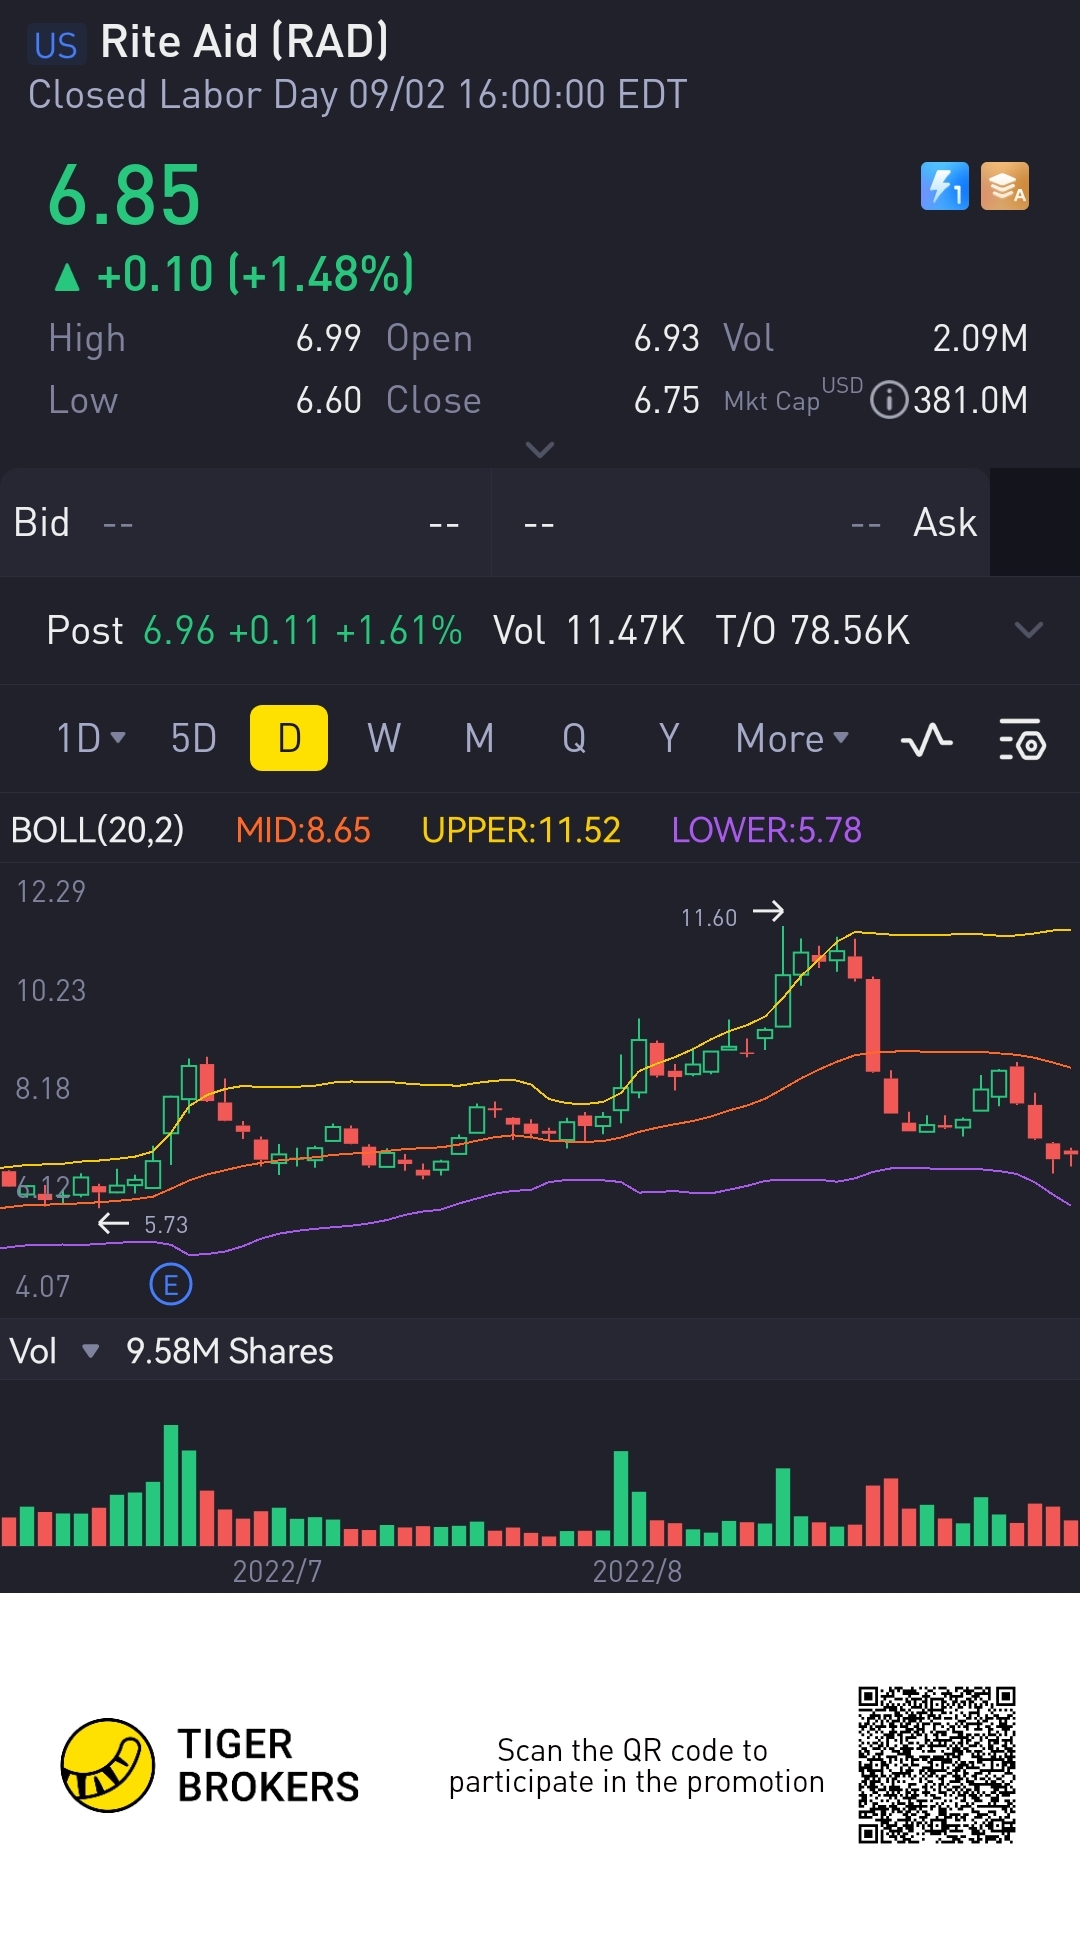Tap the +0.10 (+1.48%) change value
Image resolution: width=1080 pixels, height=1938 pixels.
click(x=255, y=274)
